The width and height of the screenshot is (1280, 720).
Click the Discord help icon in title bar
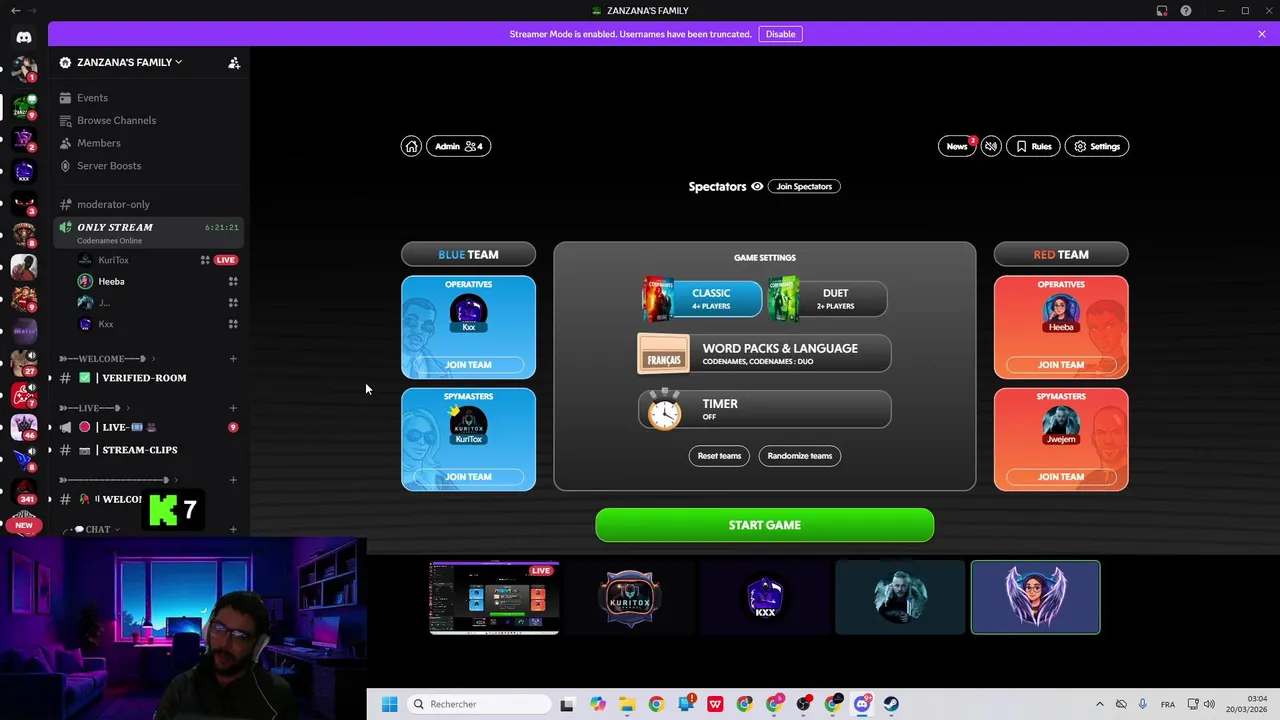pos(1186,11)
